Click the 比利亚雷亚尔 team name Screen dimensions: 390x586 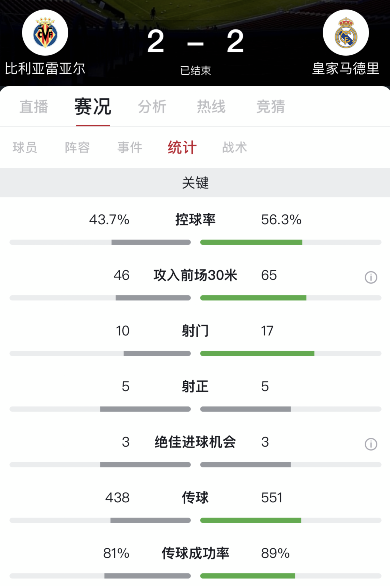coord(45,68)
